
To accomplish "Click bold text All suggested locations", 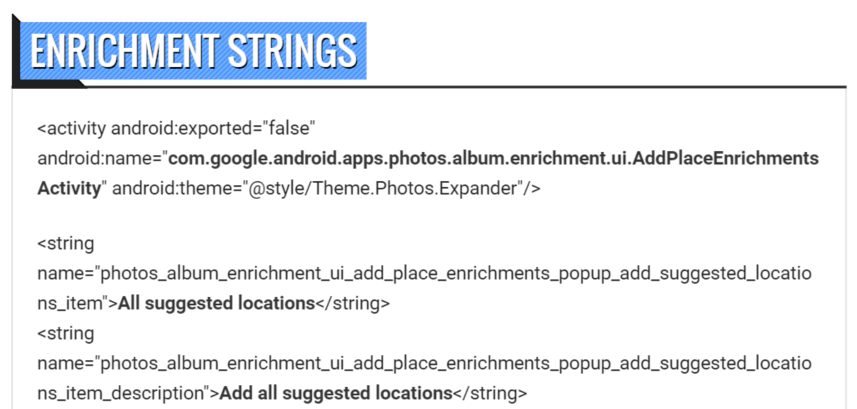I will tap(216, 302).
